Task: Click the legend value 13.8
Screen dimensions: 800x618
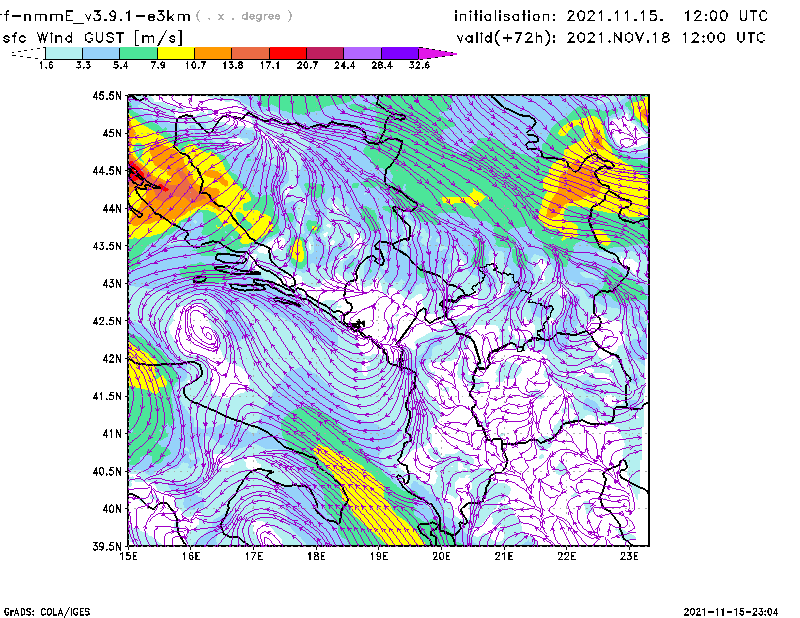Action: pyautogui.click(x=233, y=65)
